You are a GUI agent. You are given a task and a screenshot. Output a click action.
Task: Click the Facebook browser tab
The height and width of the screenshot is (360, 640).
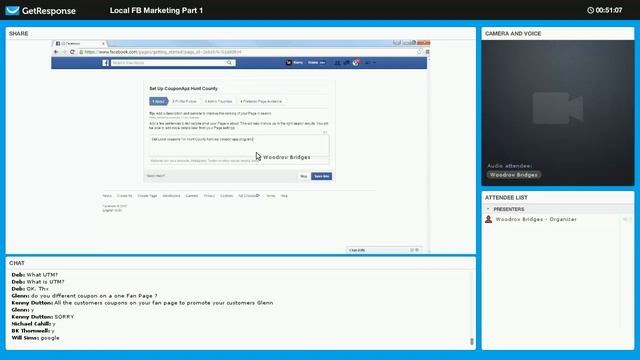[x=80, y=43]
